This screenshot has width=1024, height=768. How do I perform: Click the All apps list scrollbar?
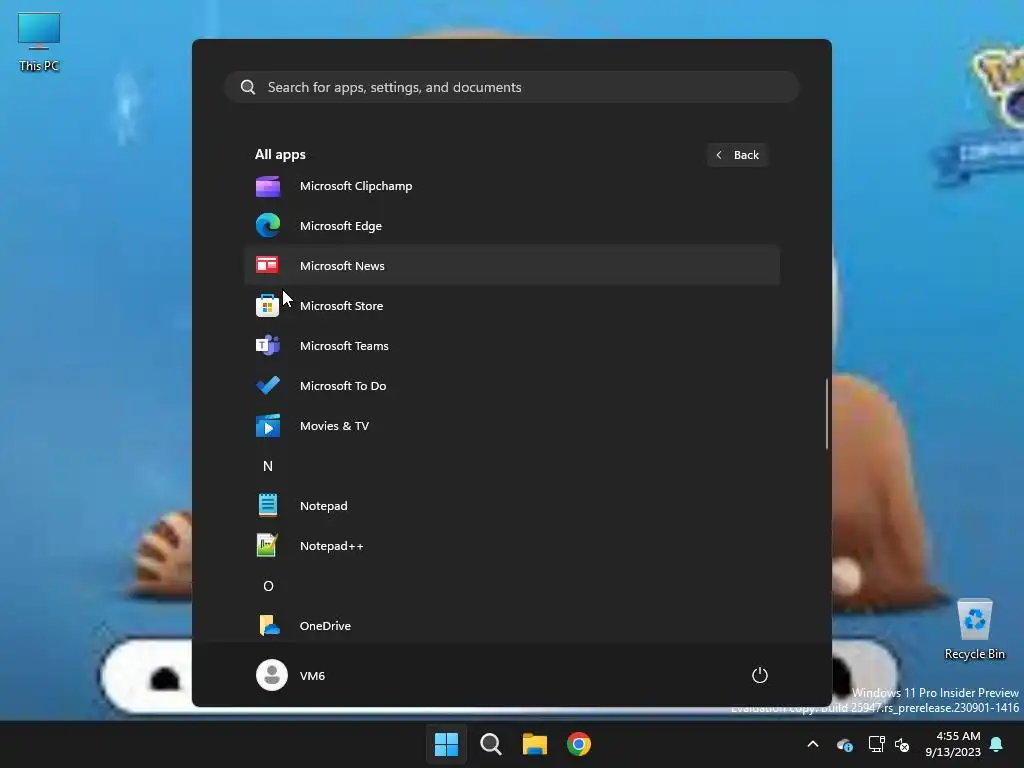click(x=827, y=414)
